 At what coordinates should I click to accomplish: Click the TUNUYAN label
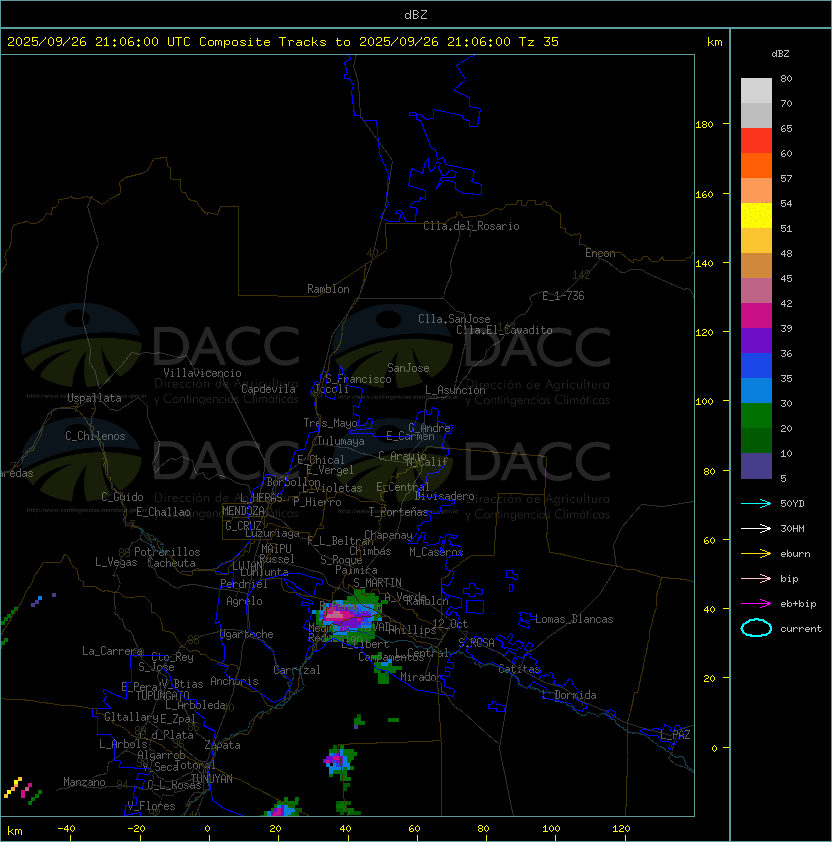point(212,779)
